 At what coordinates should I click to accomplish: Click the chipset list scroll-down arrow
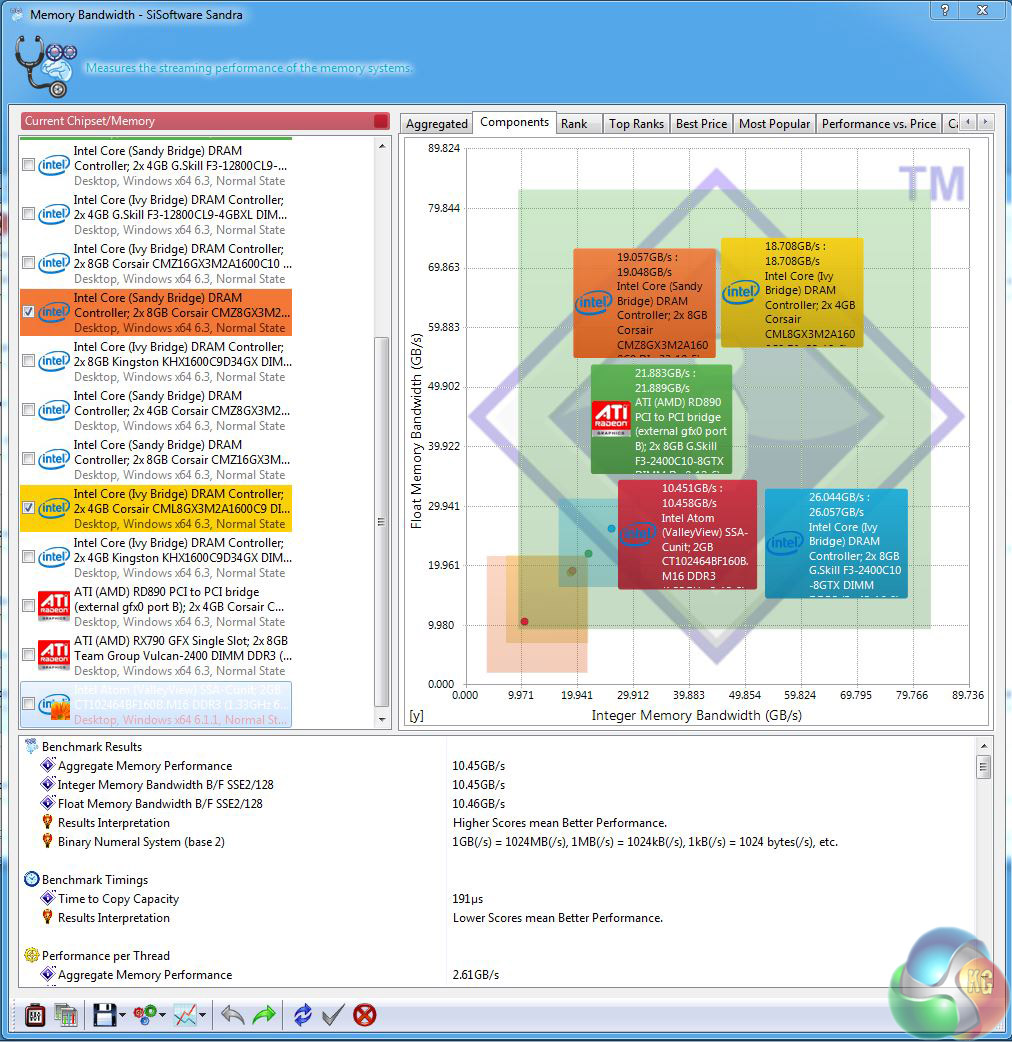[382, 720]
